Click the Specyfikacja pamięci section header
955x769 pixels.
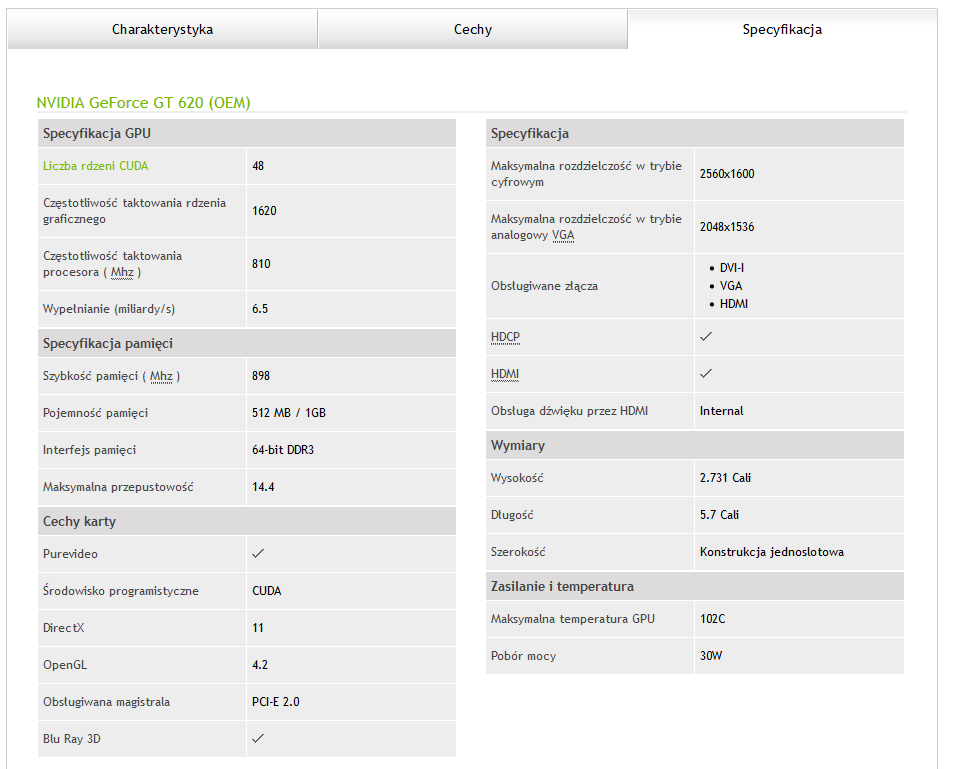click(247, 343)
